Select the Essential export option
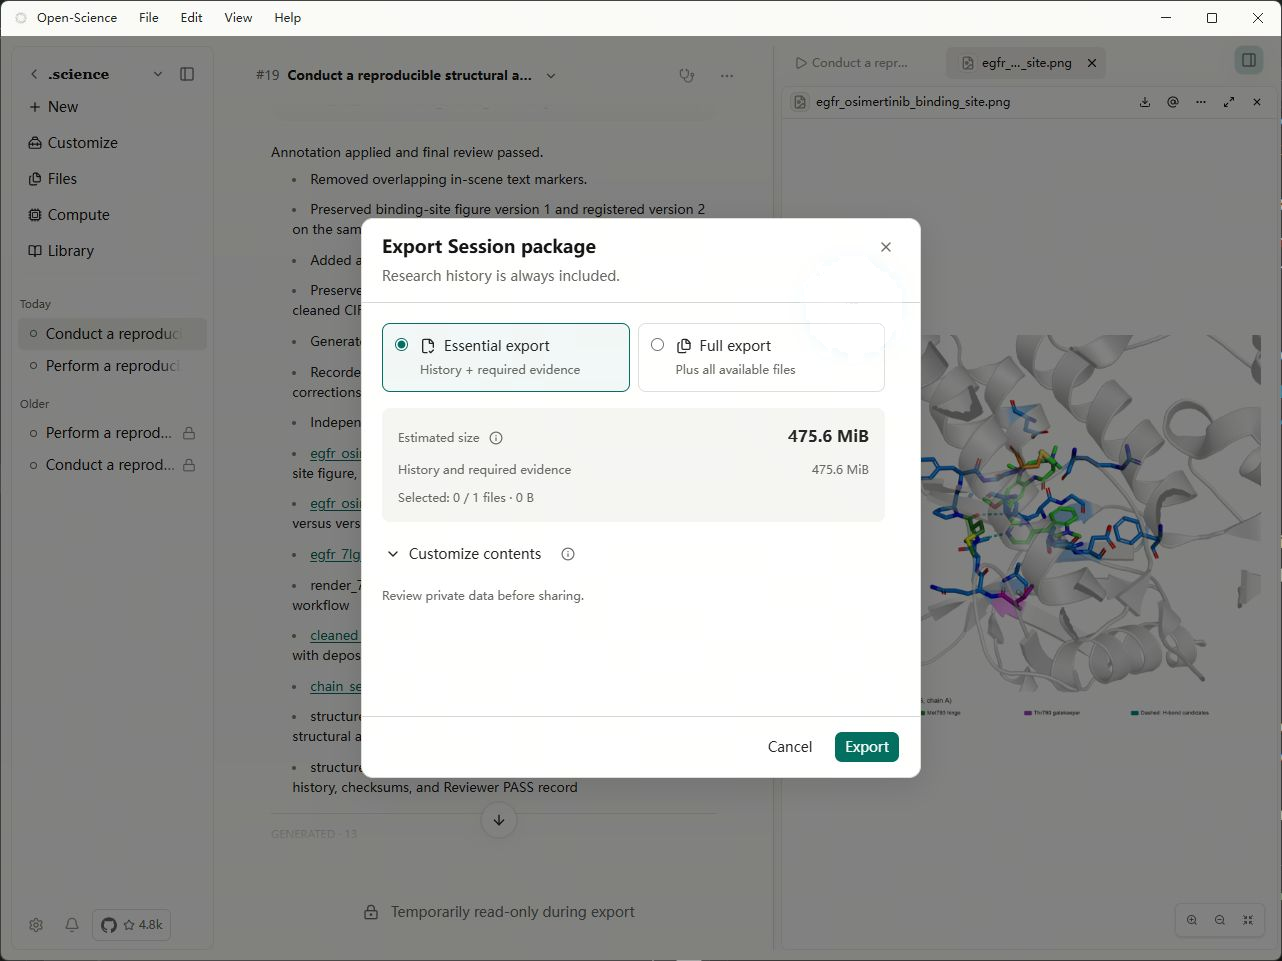This screenshot has width=1282, height=961. tap(506, 357)
